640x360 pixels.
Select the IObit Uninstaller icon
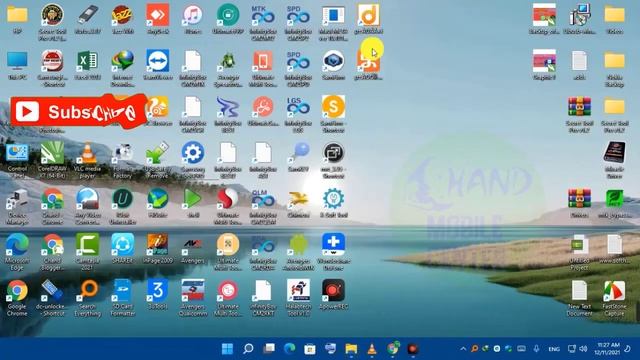[x=122, y=206]
